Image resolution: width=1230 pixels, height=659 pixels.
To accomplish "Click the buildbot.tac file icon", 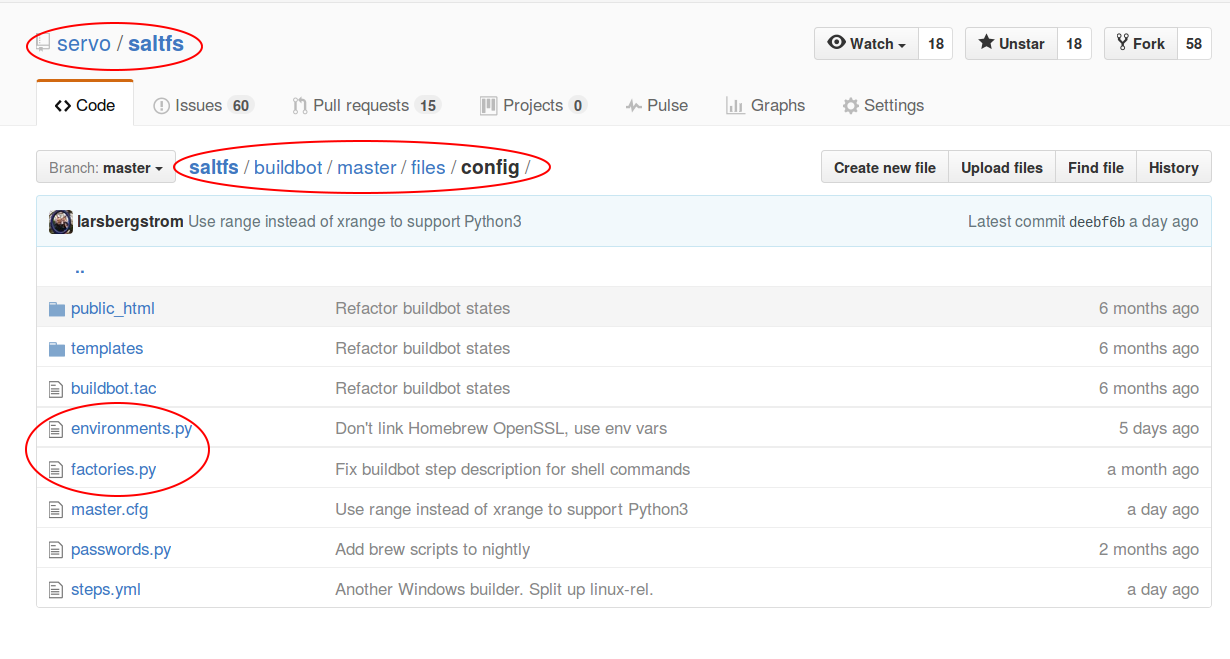I will coord(56,388).
